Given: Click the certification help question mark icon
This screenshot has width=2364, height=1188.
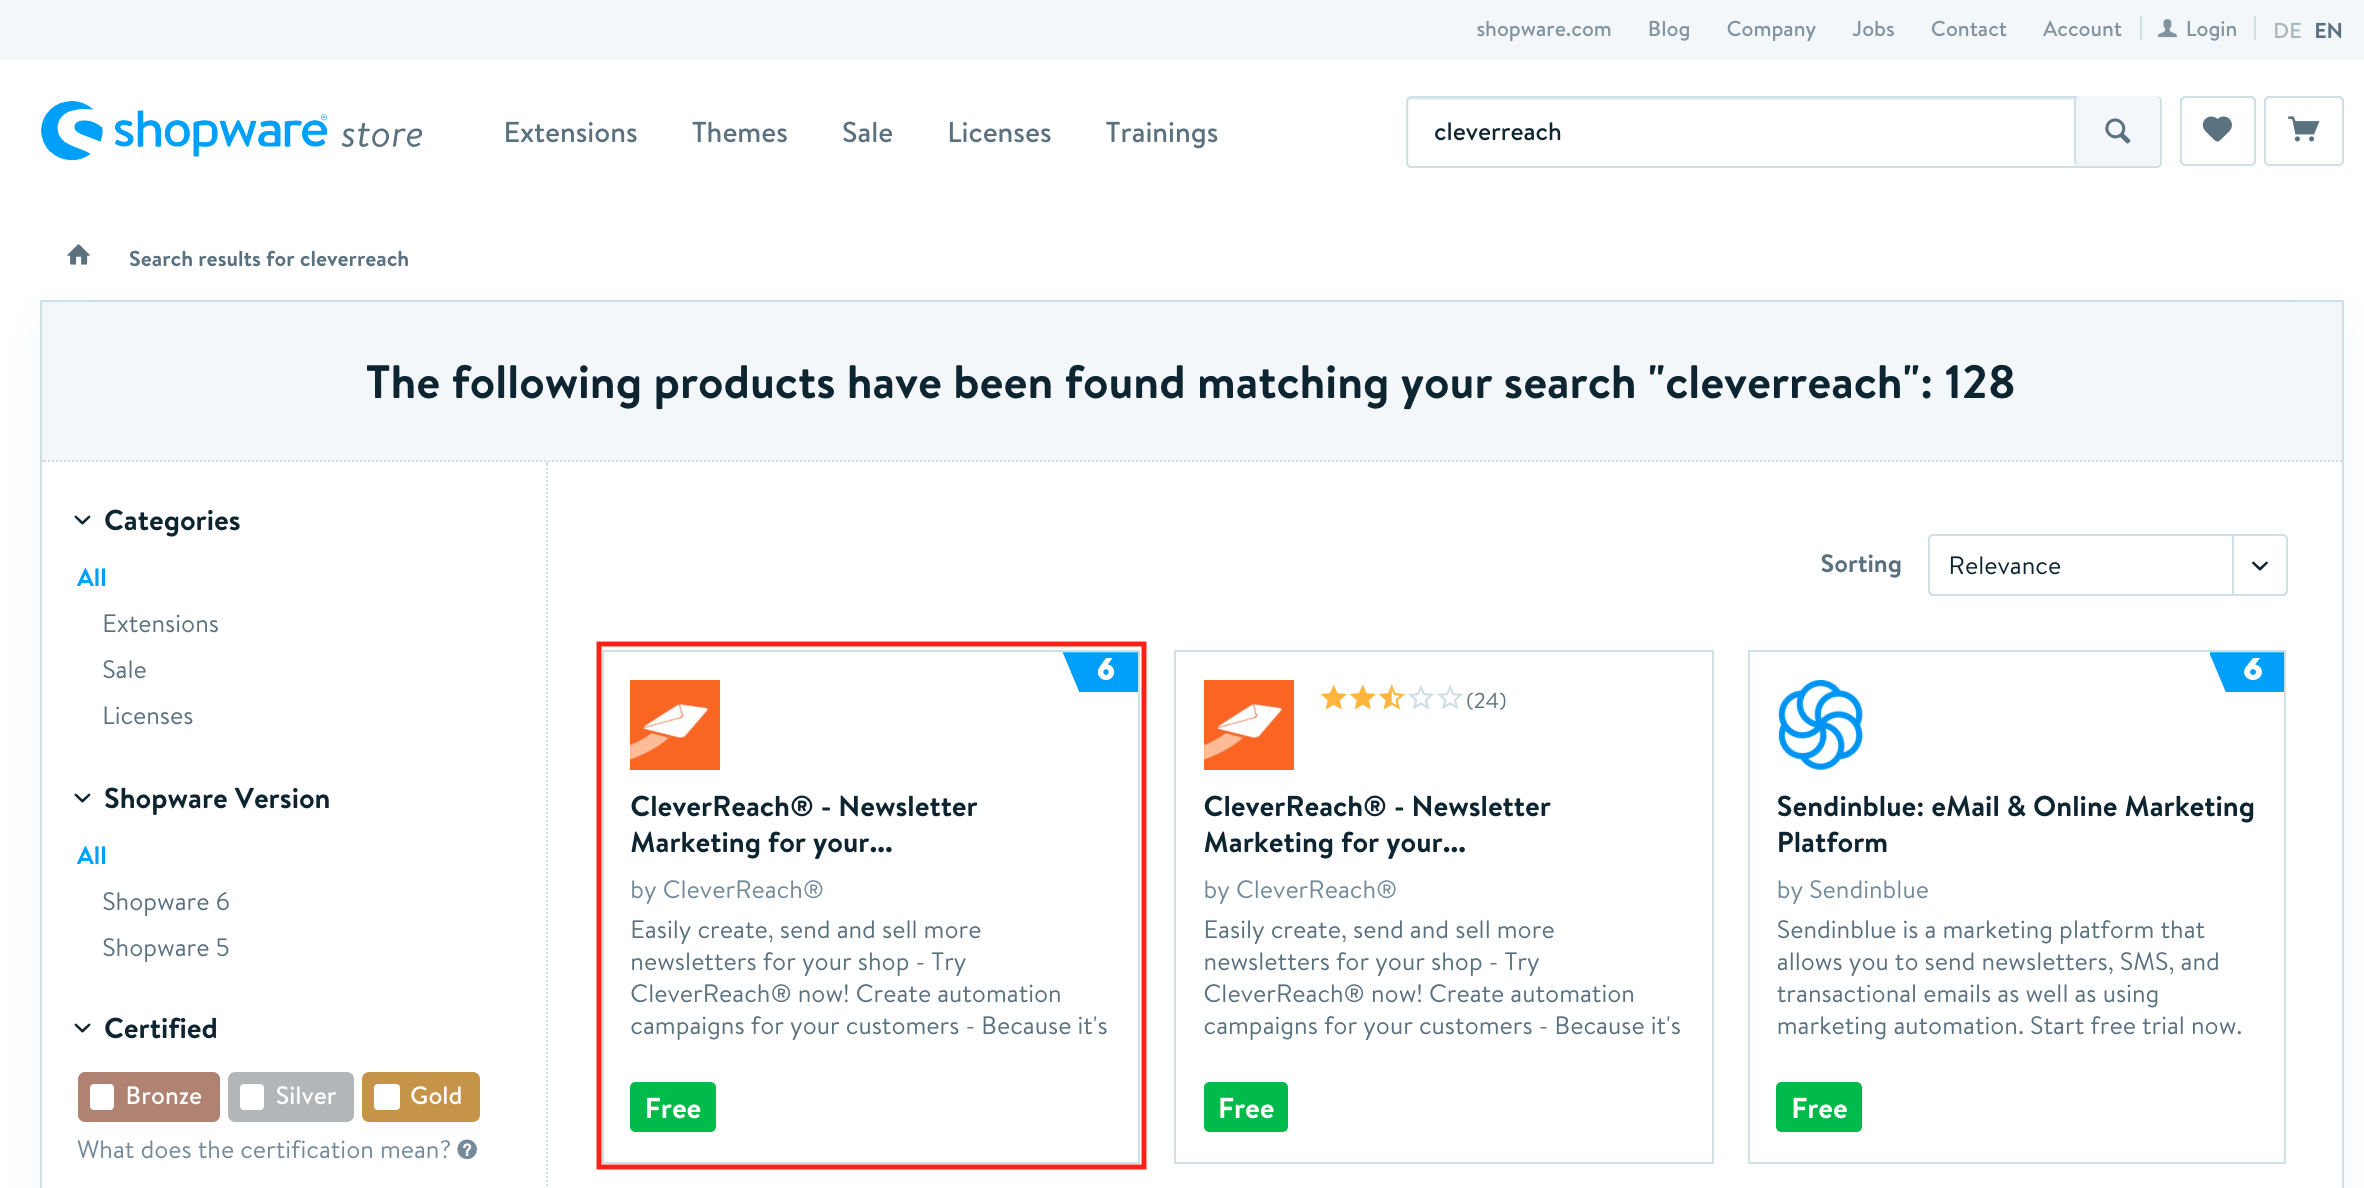Looking at the screenshot, I should (x=467, y=1150).
